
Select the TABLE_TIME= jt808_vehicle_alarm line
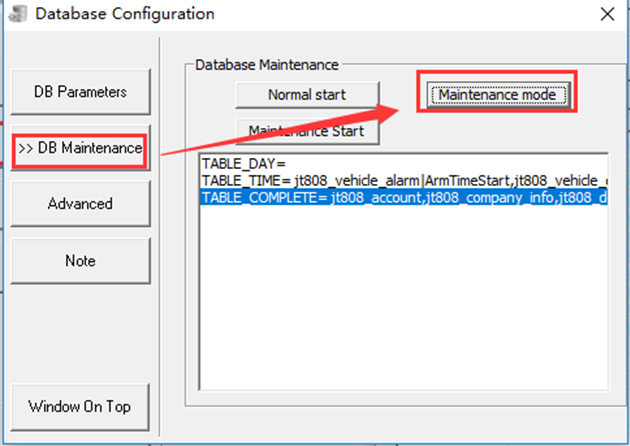pos(403,181)
